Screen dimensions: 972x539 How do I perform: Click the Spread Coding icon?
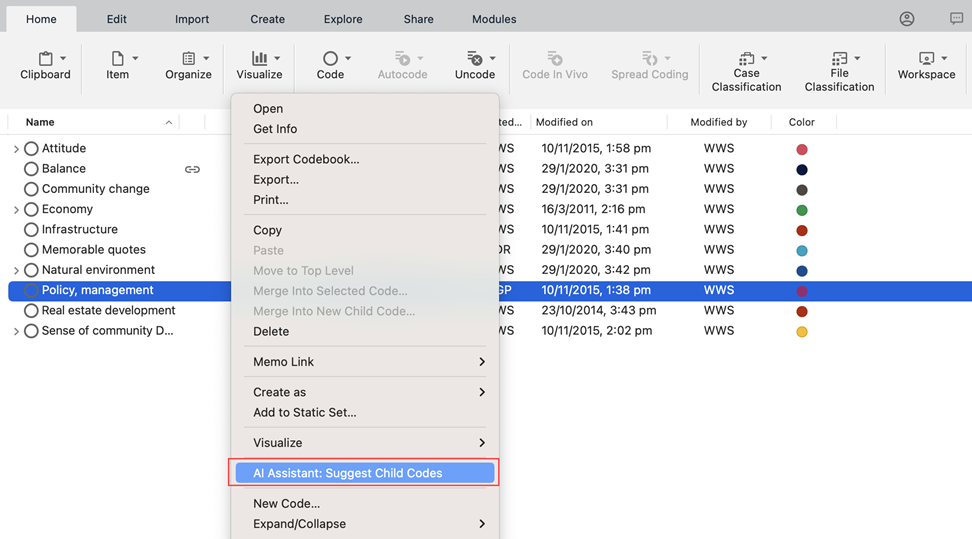[650, 59]
